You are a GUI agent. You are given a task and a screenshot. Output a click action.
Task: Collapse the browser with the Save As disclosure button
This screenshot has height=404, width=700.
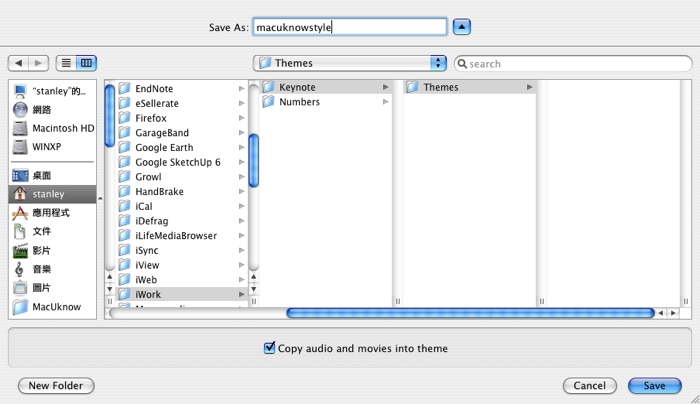[x=462, y=27]
